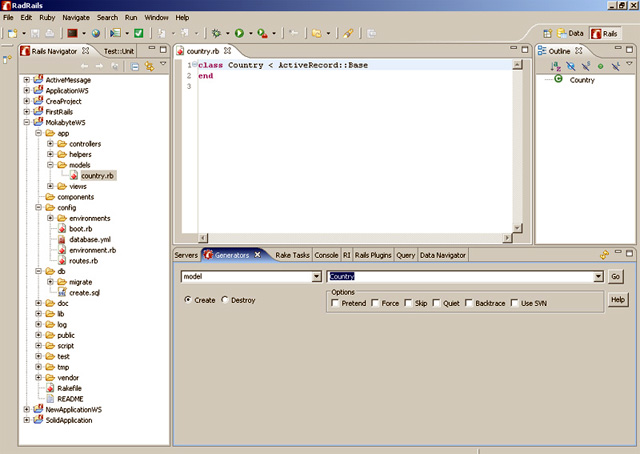Click the green checkmark test toolbar icon

[x=139, y=33]
